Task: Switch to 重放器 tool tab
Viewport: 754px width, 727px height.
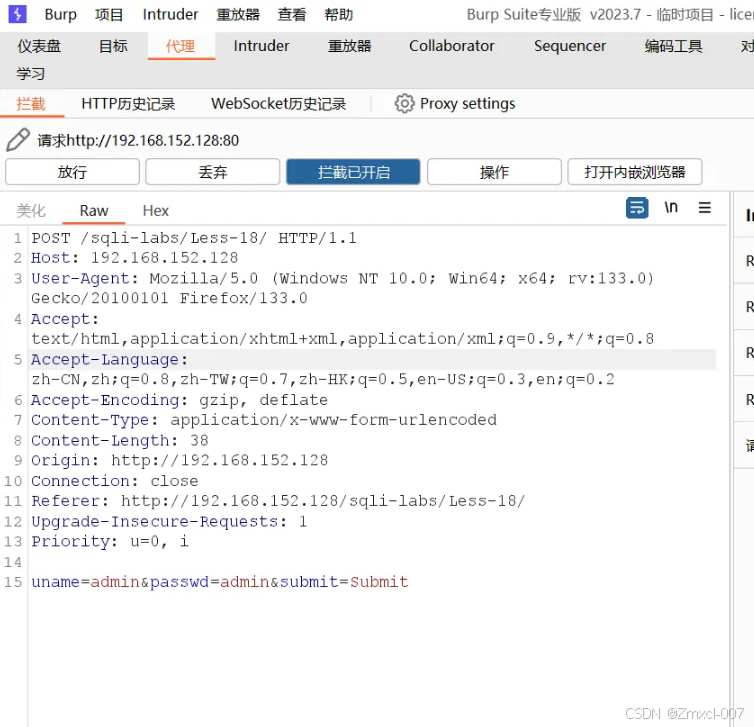Action: tap(350, 46)
